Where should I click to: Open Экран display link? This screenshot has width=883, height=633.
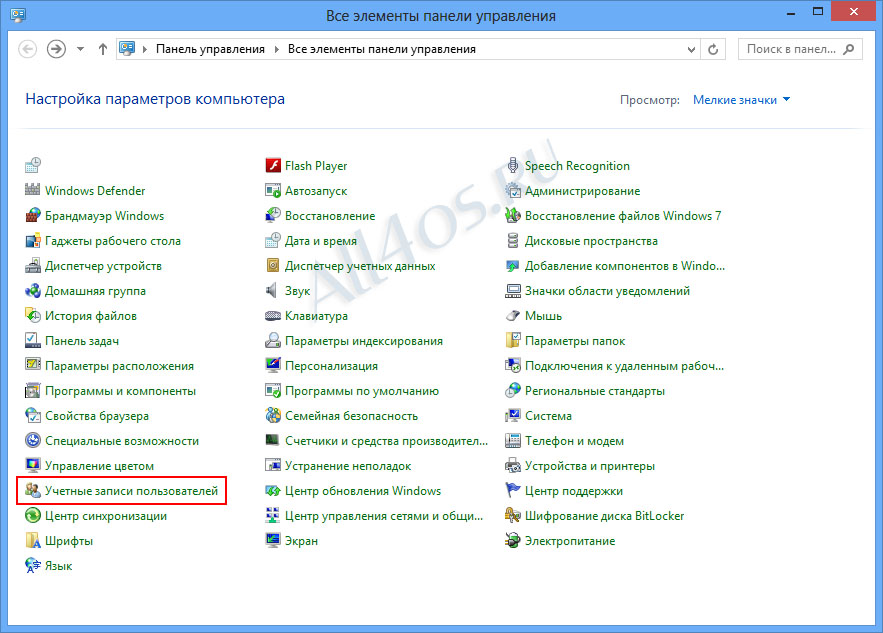301,541
